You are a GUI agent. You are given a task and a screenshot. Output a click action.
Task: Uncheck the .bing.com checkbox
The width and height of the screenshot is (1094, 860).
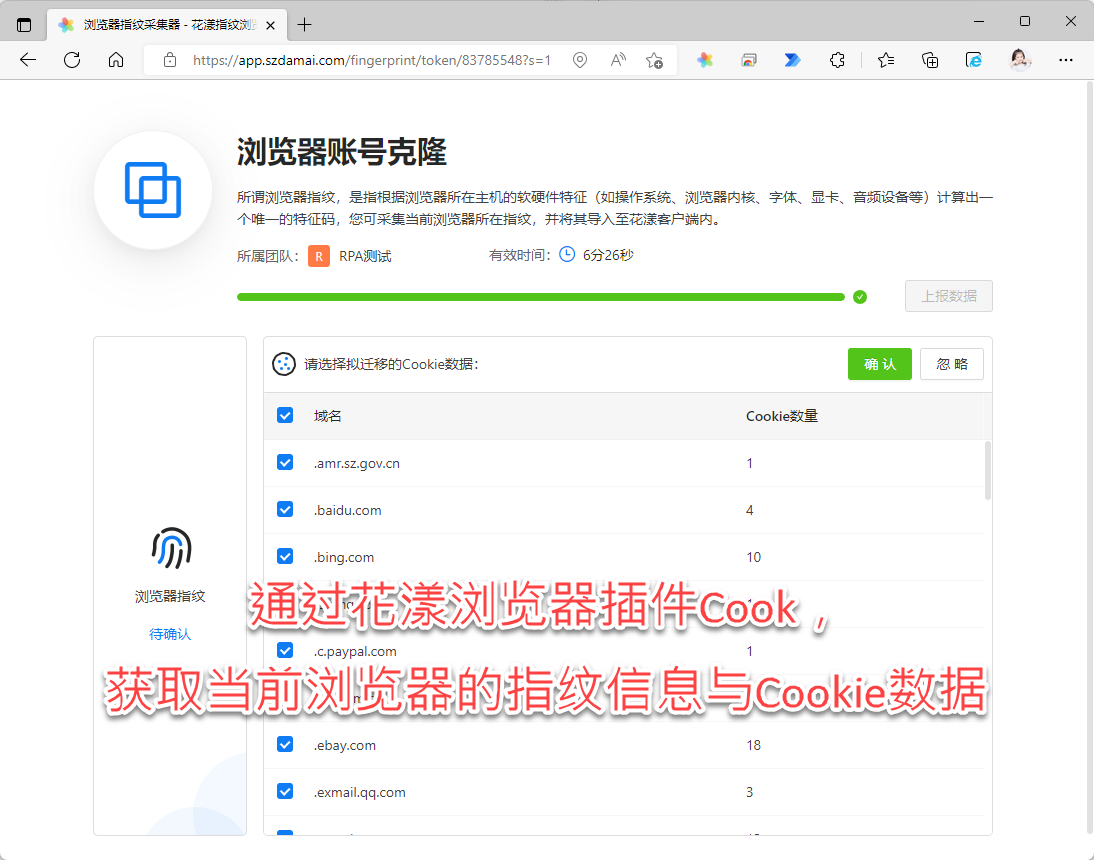click(285, 556)
